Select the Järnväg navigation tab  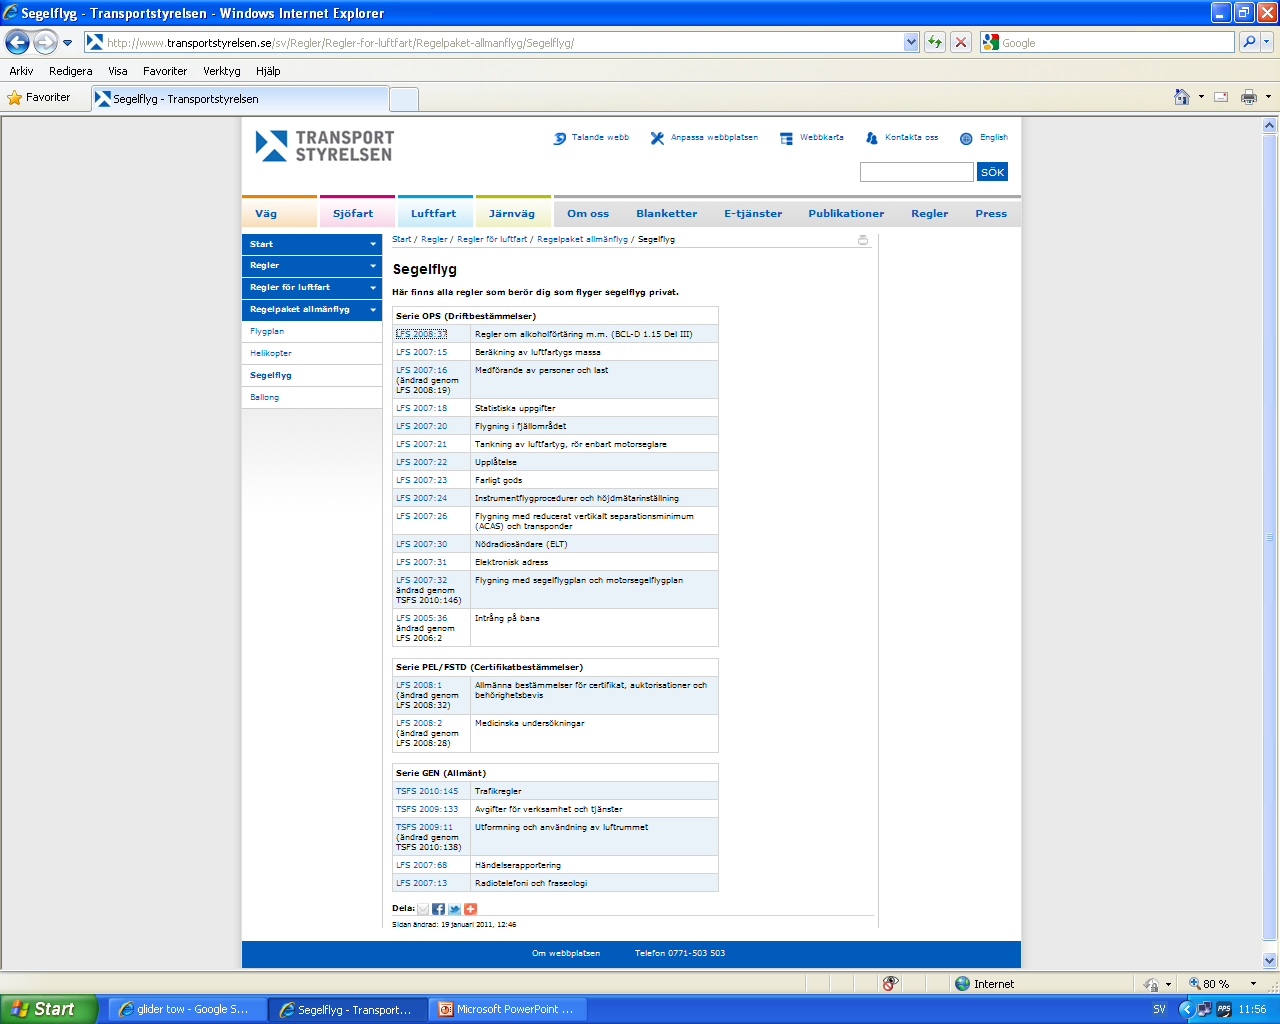pos(512,213)
